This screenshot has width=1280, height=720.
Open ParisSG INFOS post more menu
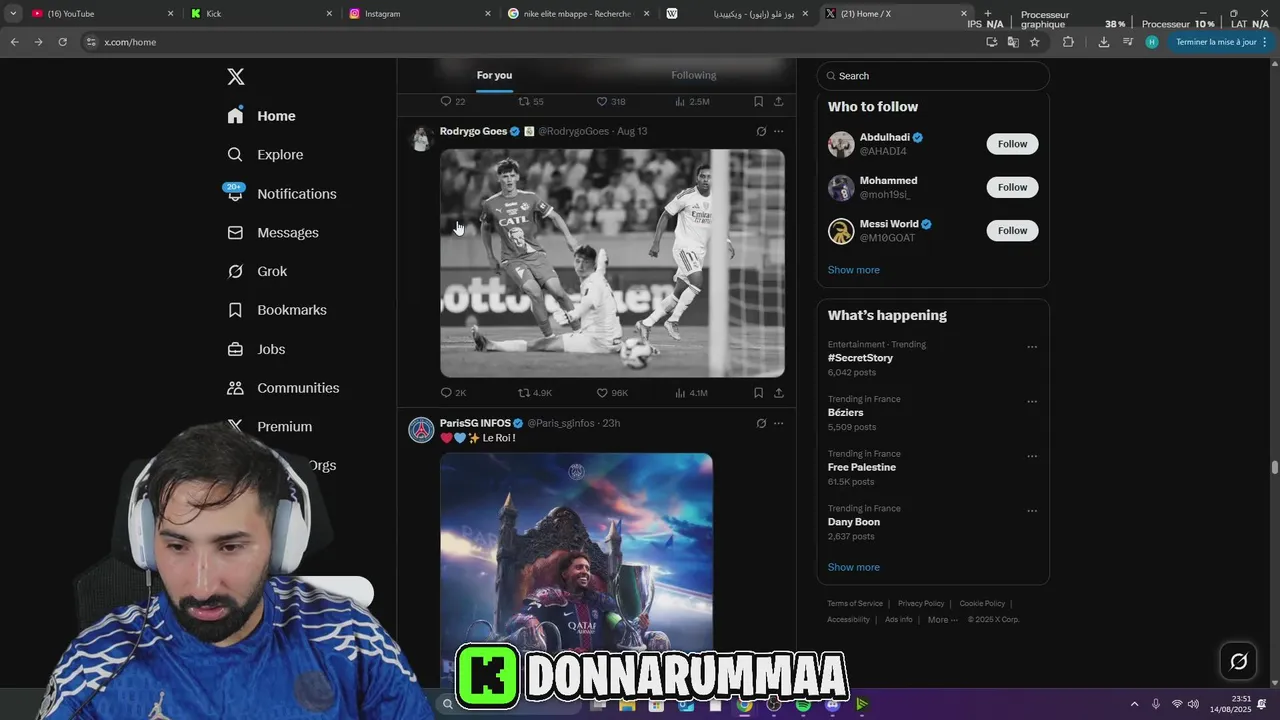[x=778, y=423]
